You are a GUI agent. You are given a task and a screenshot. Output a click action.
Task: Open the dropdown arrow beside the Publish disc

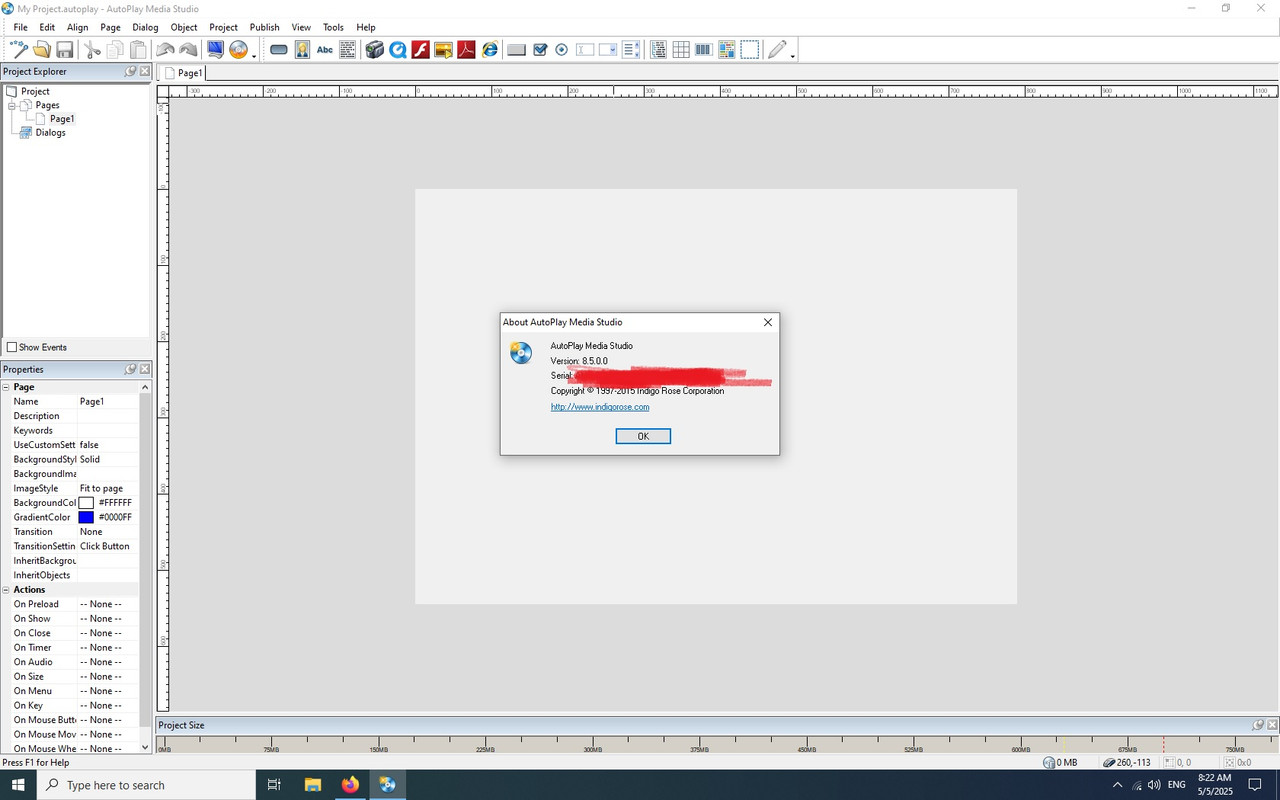pos(254,56)
